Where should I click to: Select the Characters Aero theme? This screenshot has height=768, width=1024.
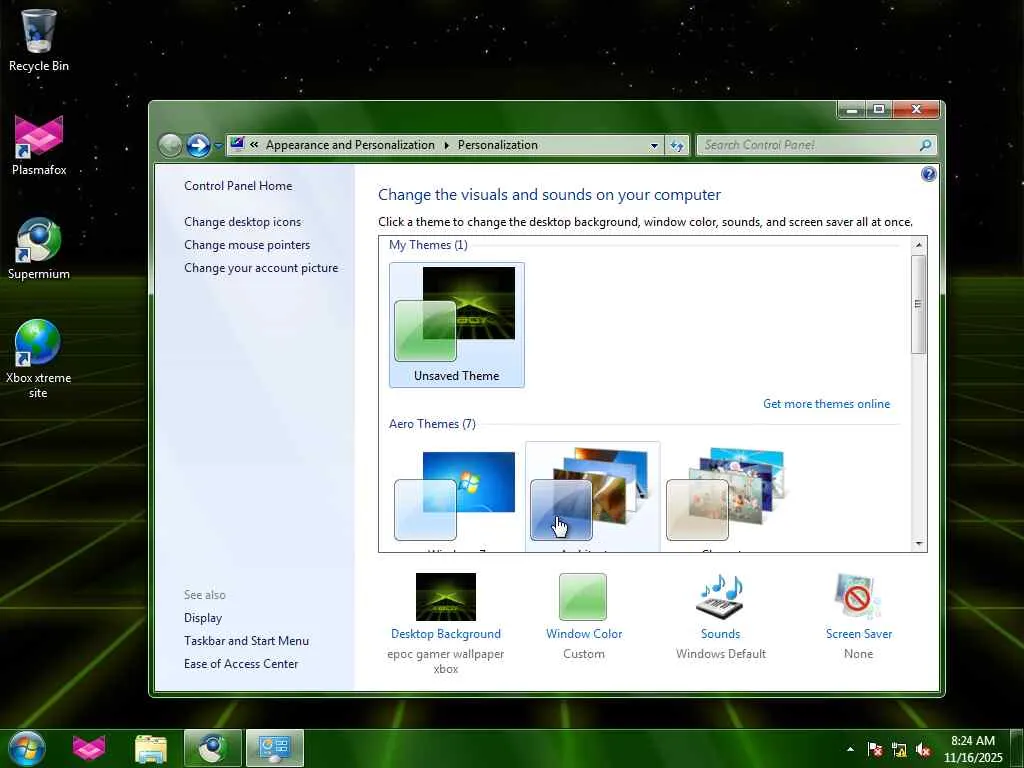[728, 496]
